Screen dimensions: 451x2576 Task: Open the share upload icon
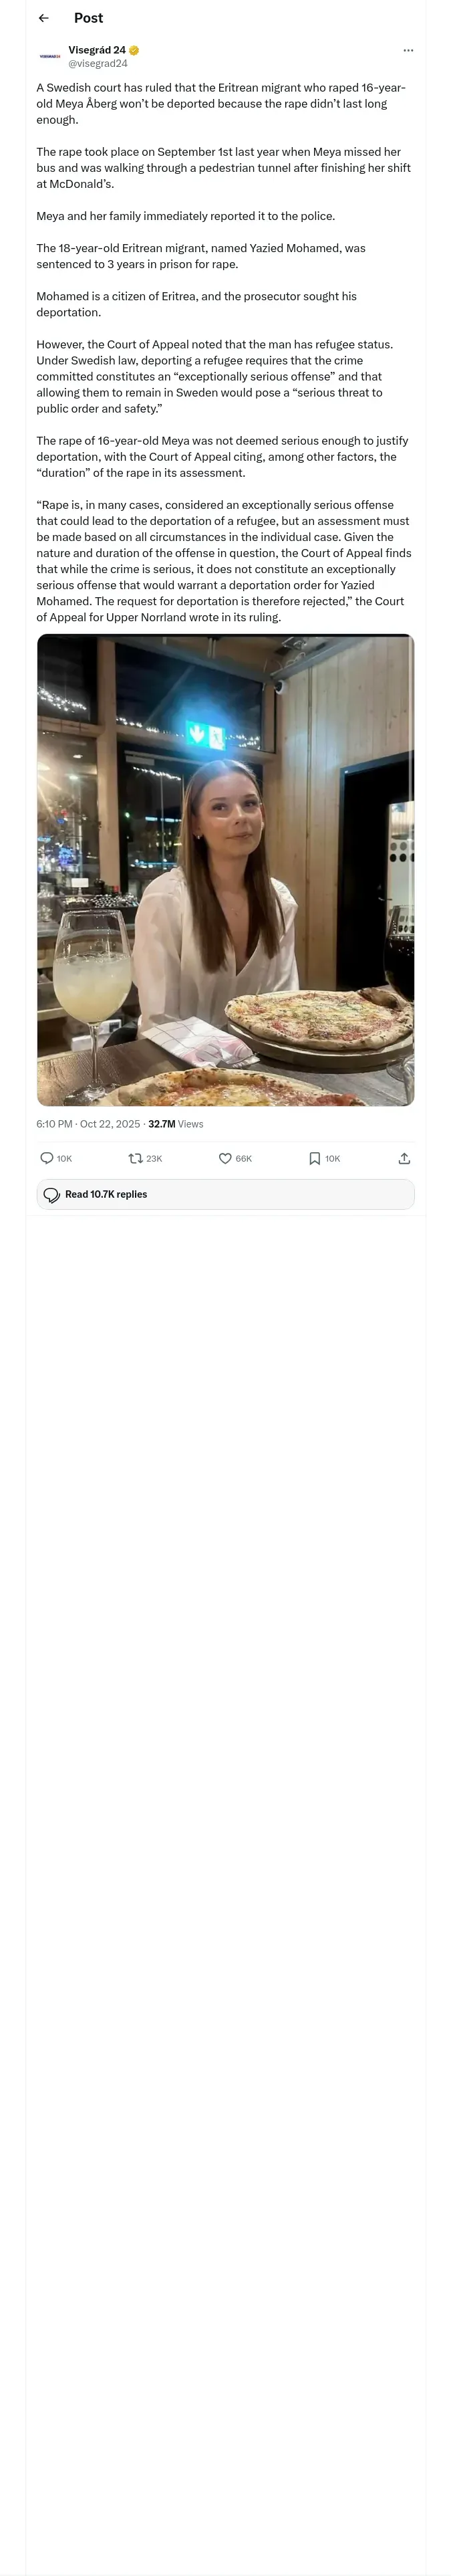pos(404,1158)
